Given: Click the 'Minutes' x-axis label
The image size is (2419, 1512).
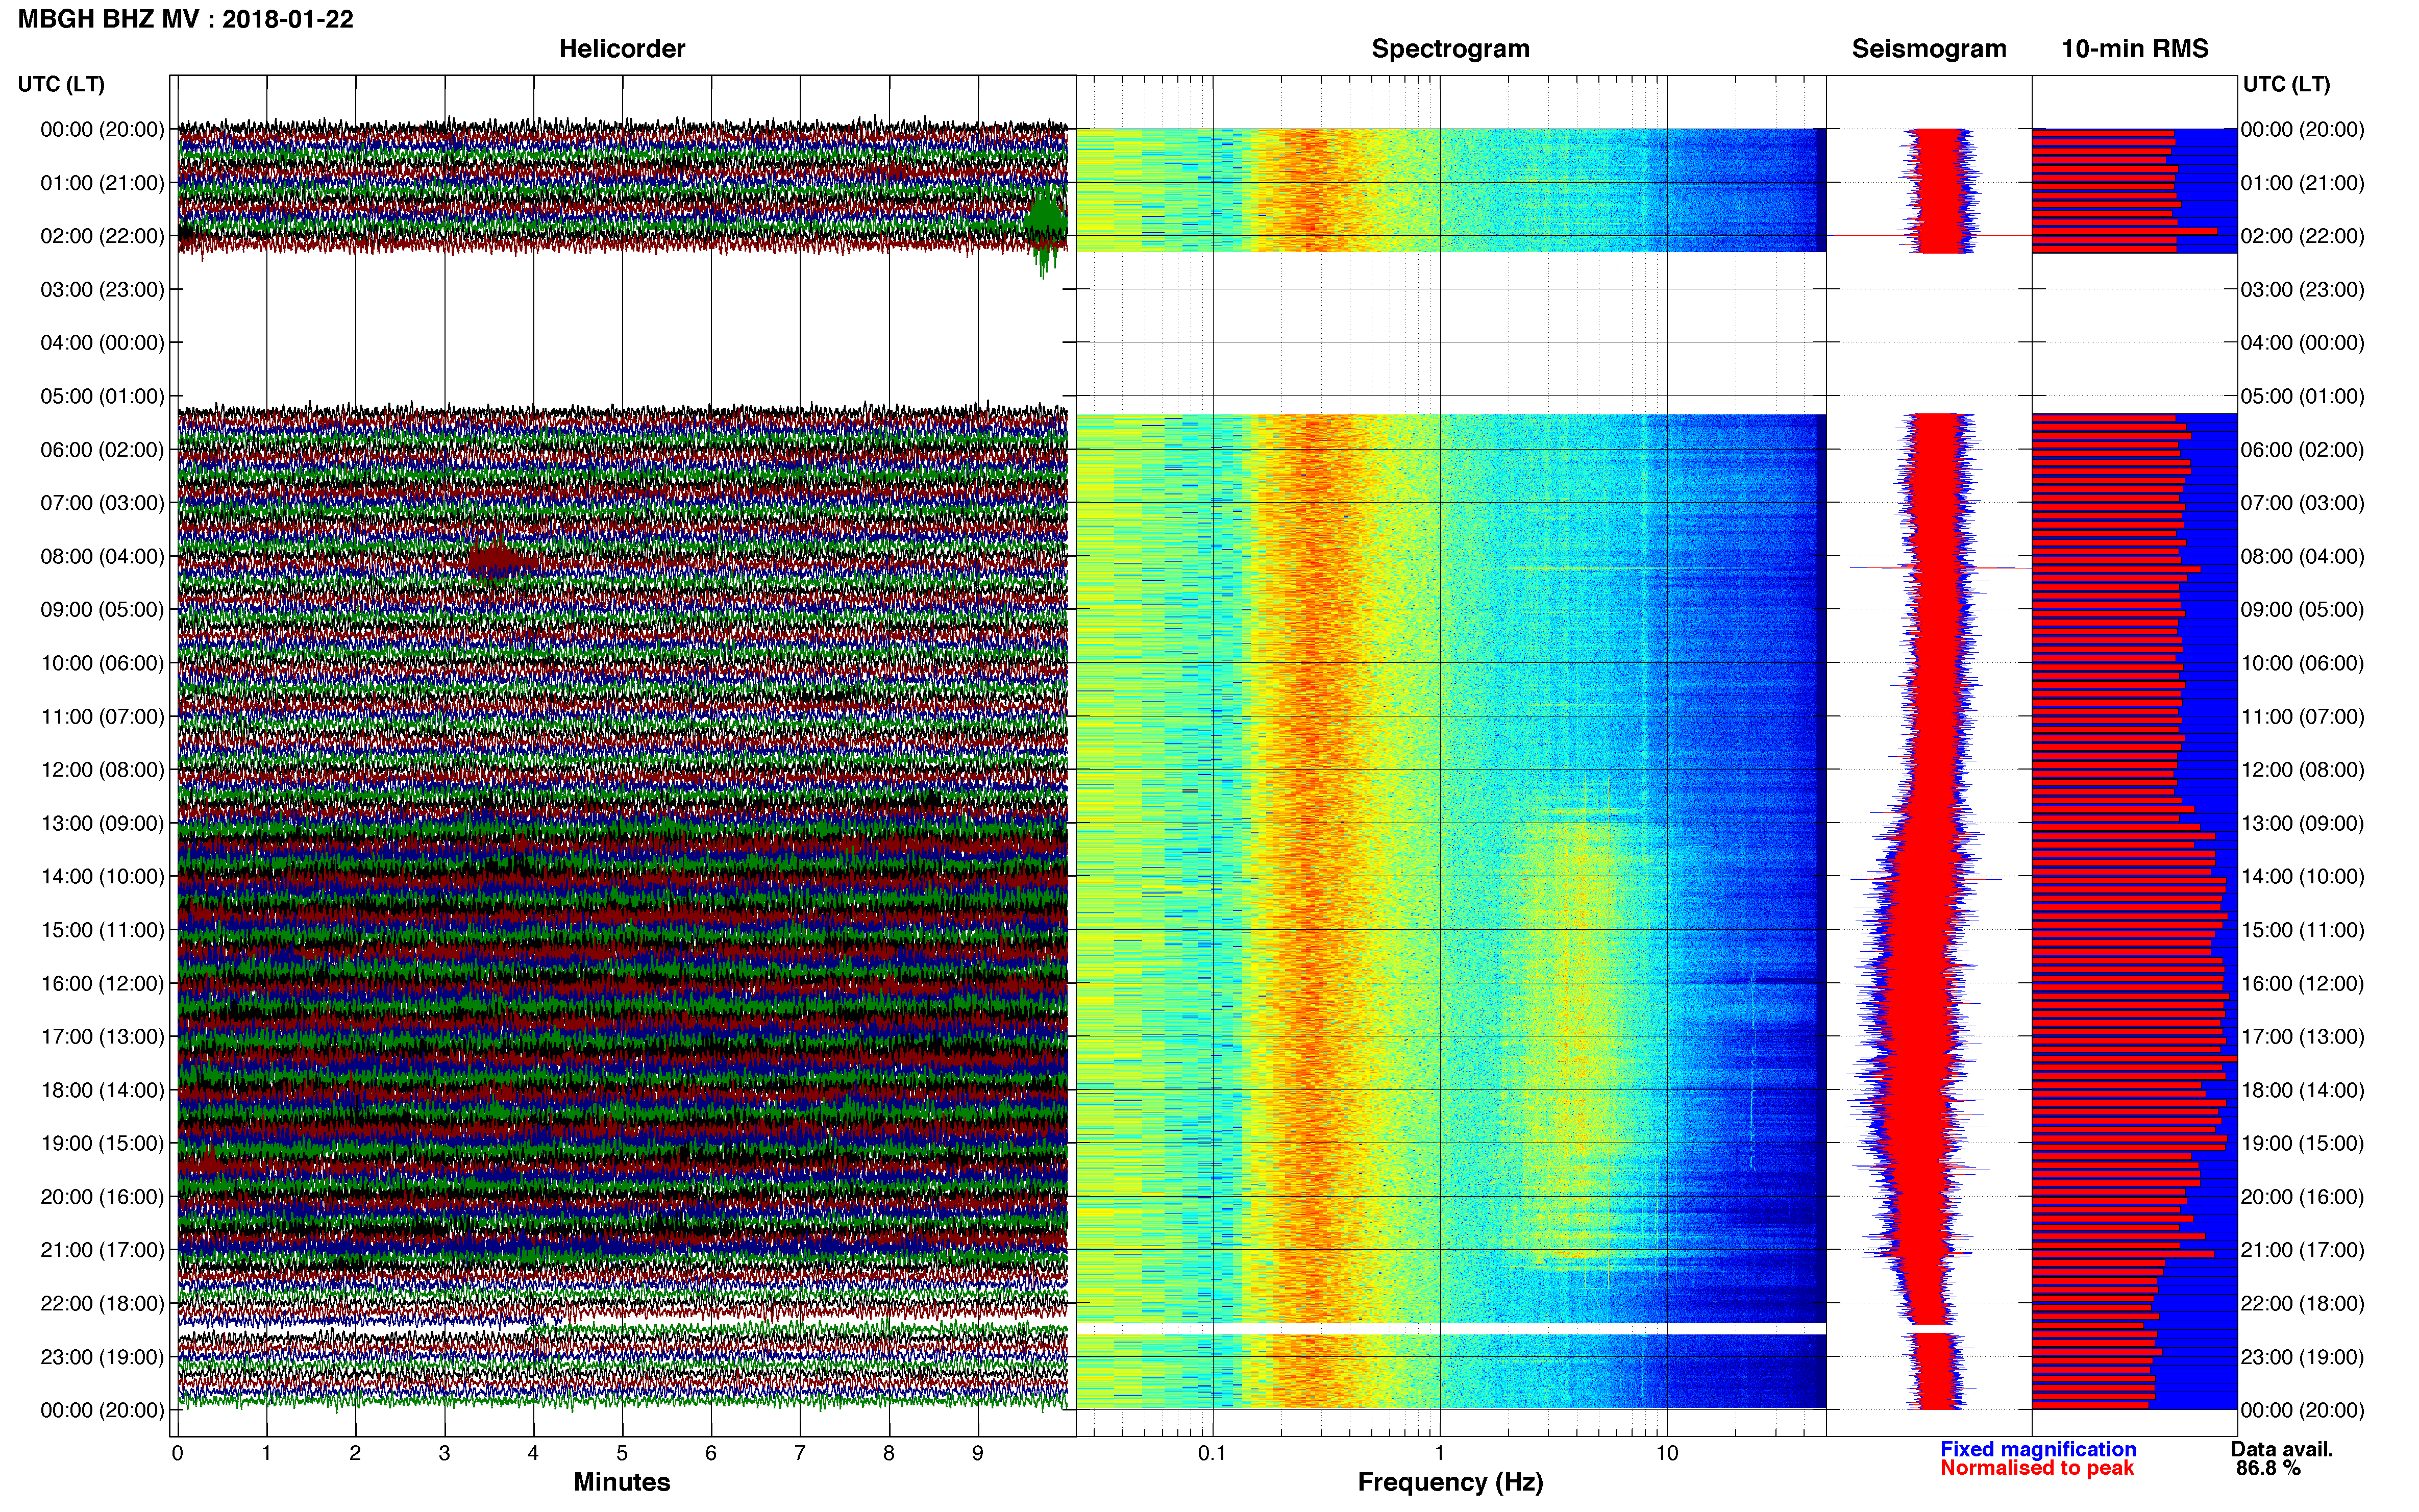Looking at the screenshot, I should click(621, 1482).
